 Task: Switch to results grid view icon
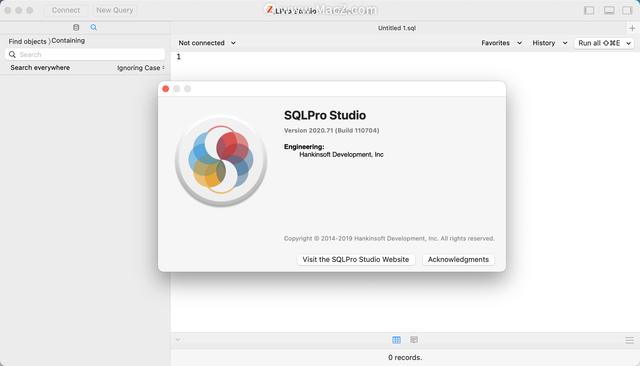[x=396, y=339]
